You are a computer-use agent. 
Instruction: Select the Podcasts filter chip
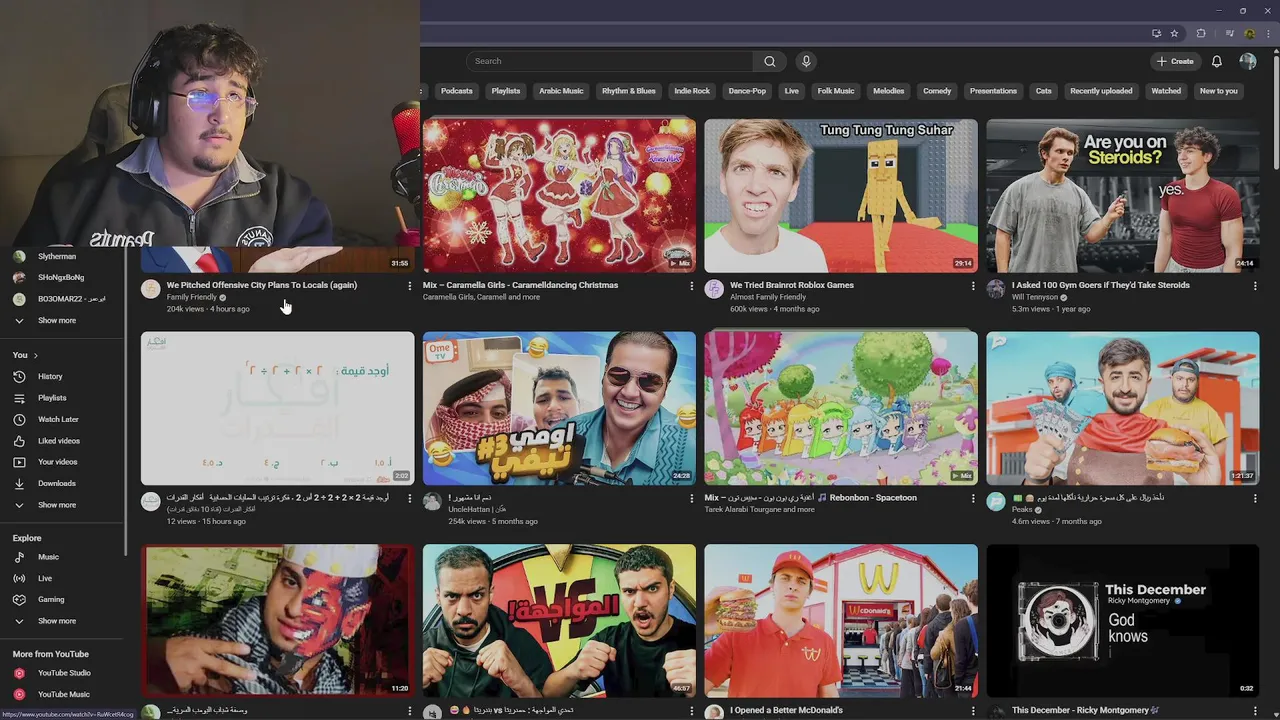(457, 91)
